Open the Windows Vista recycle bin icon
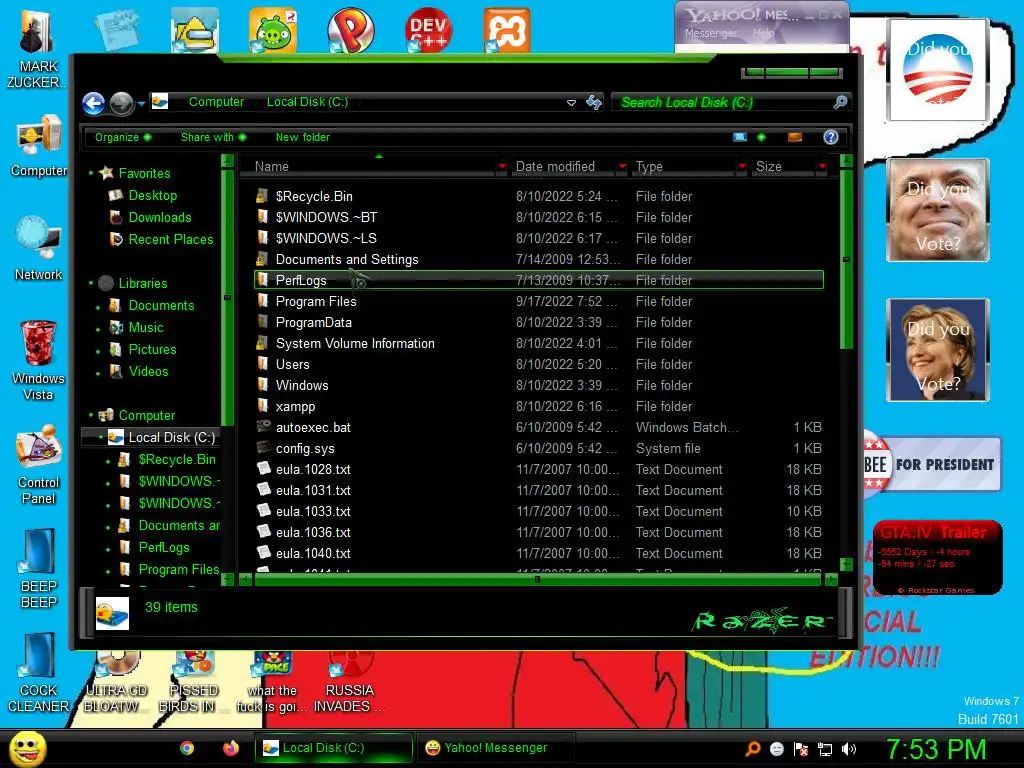Screen dimensions: 1024x768 pos(39,360)
